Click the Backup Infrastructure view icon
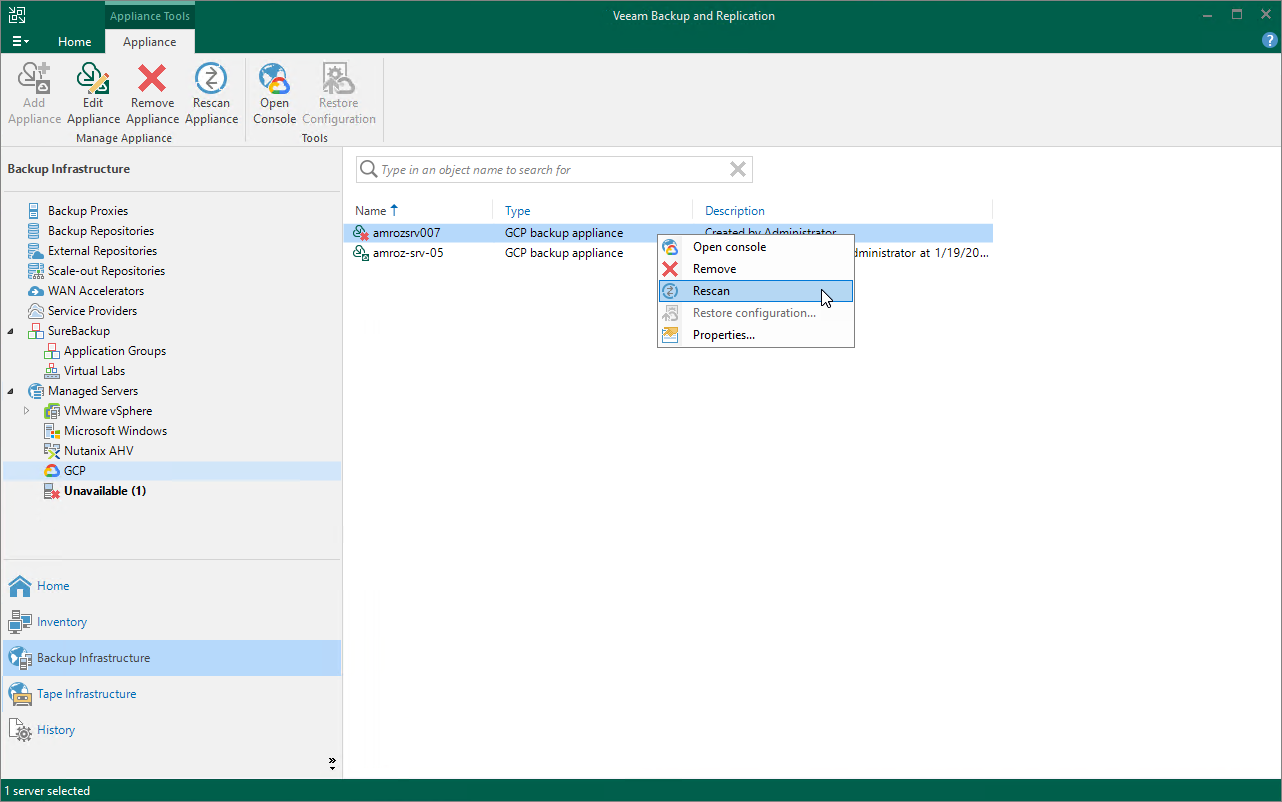The height and width of the screenshot is (802, 1282). pyautogui.click(x=20, y=658)
